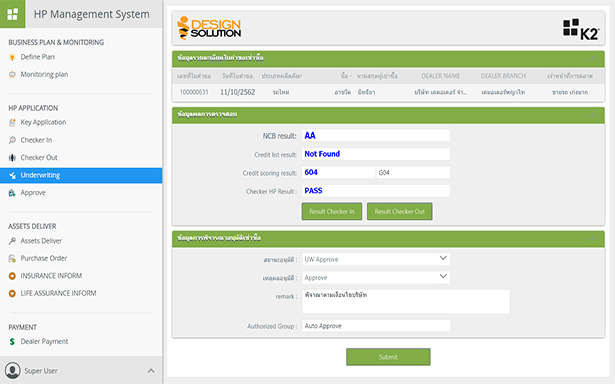This screenshot has height=384, width=615.
Task: Click the Approve icon
Action: point(12,193)
